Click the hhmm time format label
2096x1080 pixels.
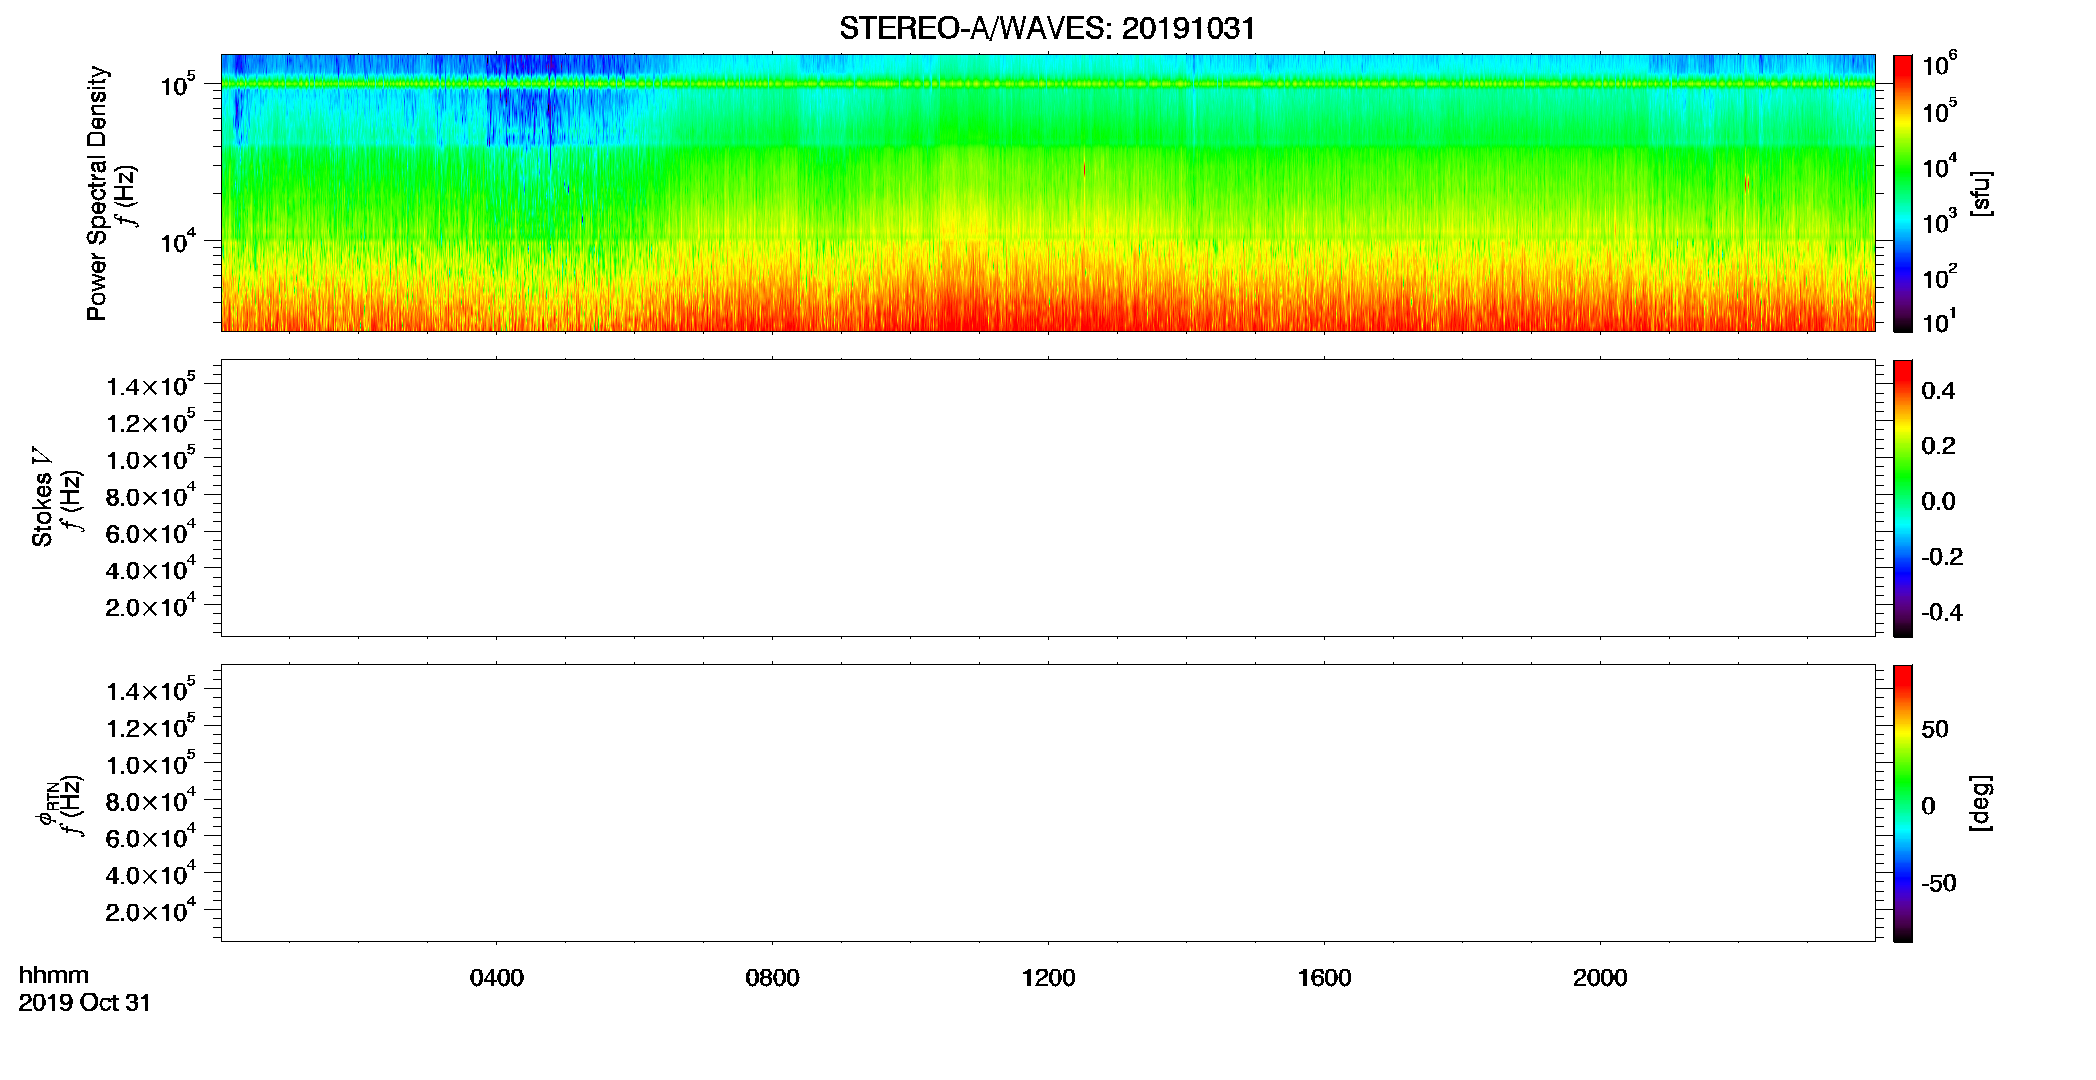click(x=53, y=975)
